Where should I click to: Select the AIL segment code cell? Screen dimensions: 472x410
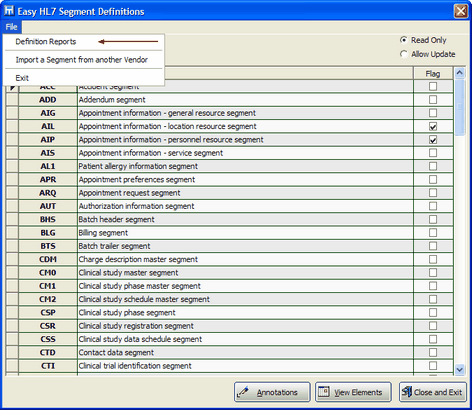tap(48, 126)
